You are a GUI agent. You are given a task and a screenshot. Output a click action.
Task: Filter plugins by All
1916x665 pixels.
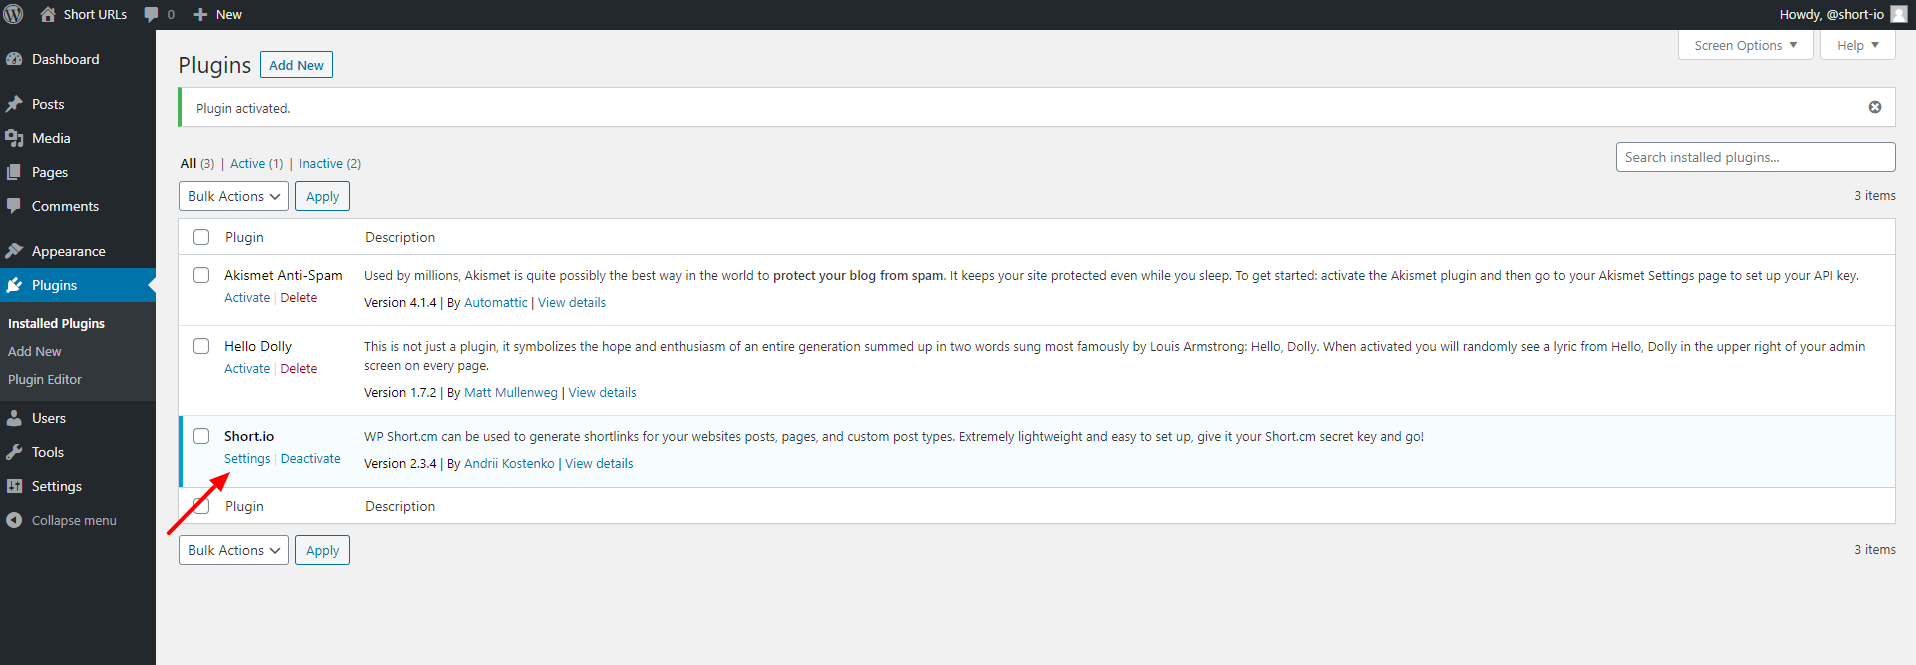click(188, 163)
